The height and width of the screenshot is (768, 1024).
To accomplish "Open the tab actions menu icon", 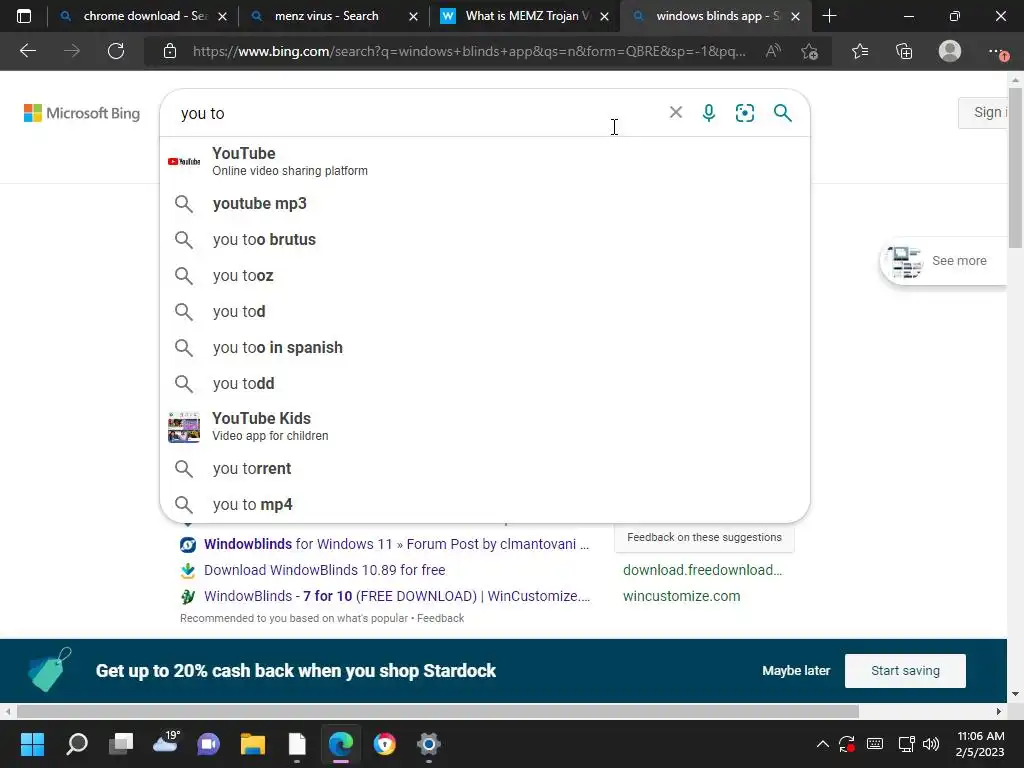I will pyautogui.click(x=24, y=16).
